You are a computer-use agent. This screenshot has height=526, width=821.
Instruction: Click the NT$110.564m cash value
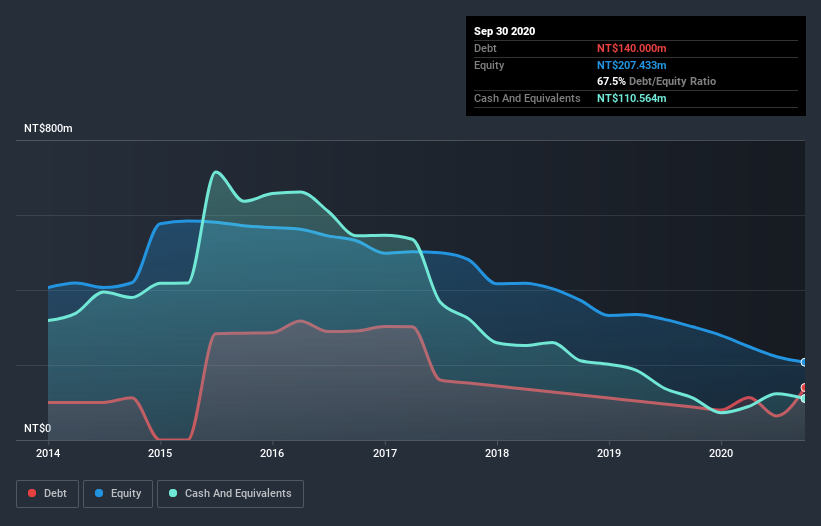pyautogui.click(x=631, y=98)
